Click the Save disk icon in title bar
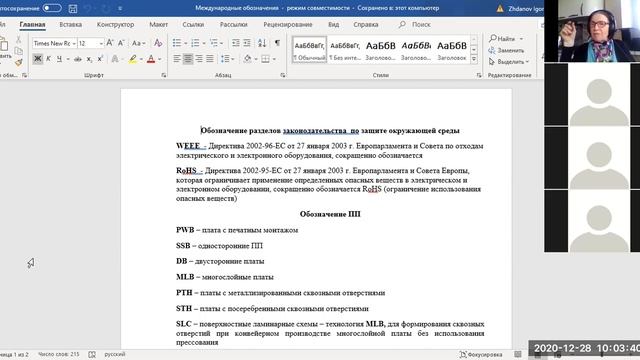This screenshot has height=360, width=640. click(73, 8)
